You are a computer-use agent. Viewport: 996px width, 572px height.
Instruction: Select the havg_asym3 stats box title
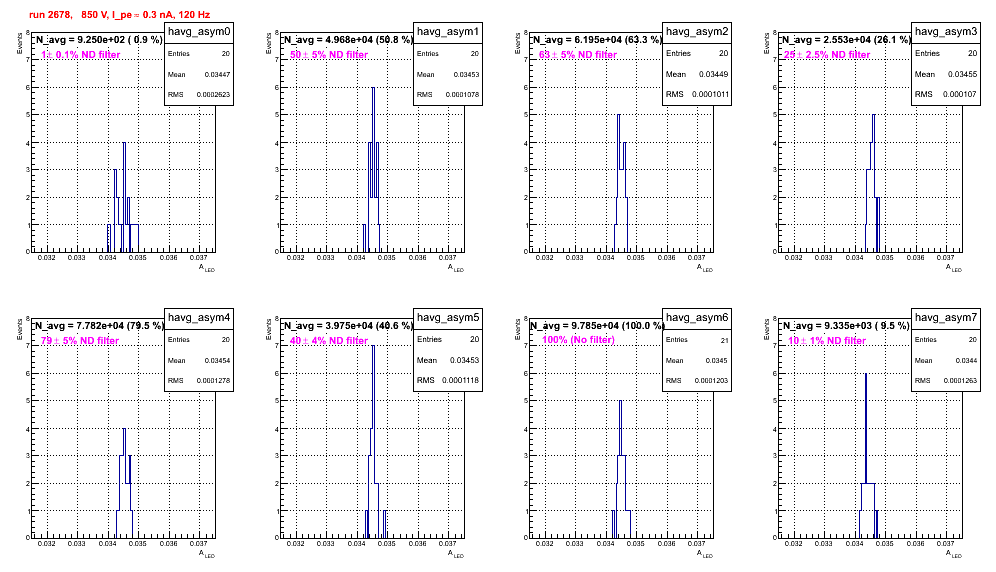(946, 31)
